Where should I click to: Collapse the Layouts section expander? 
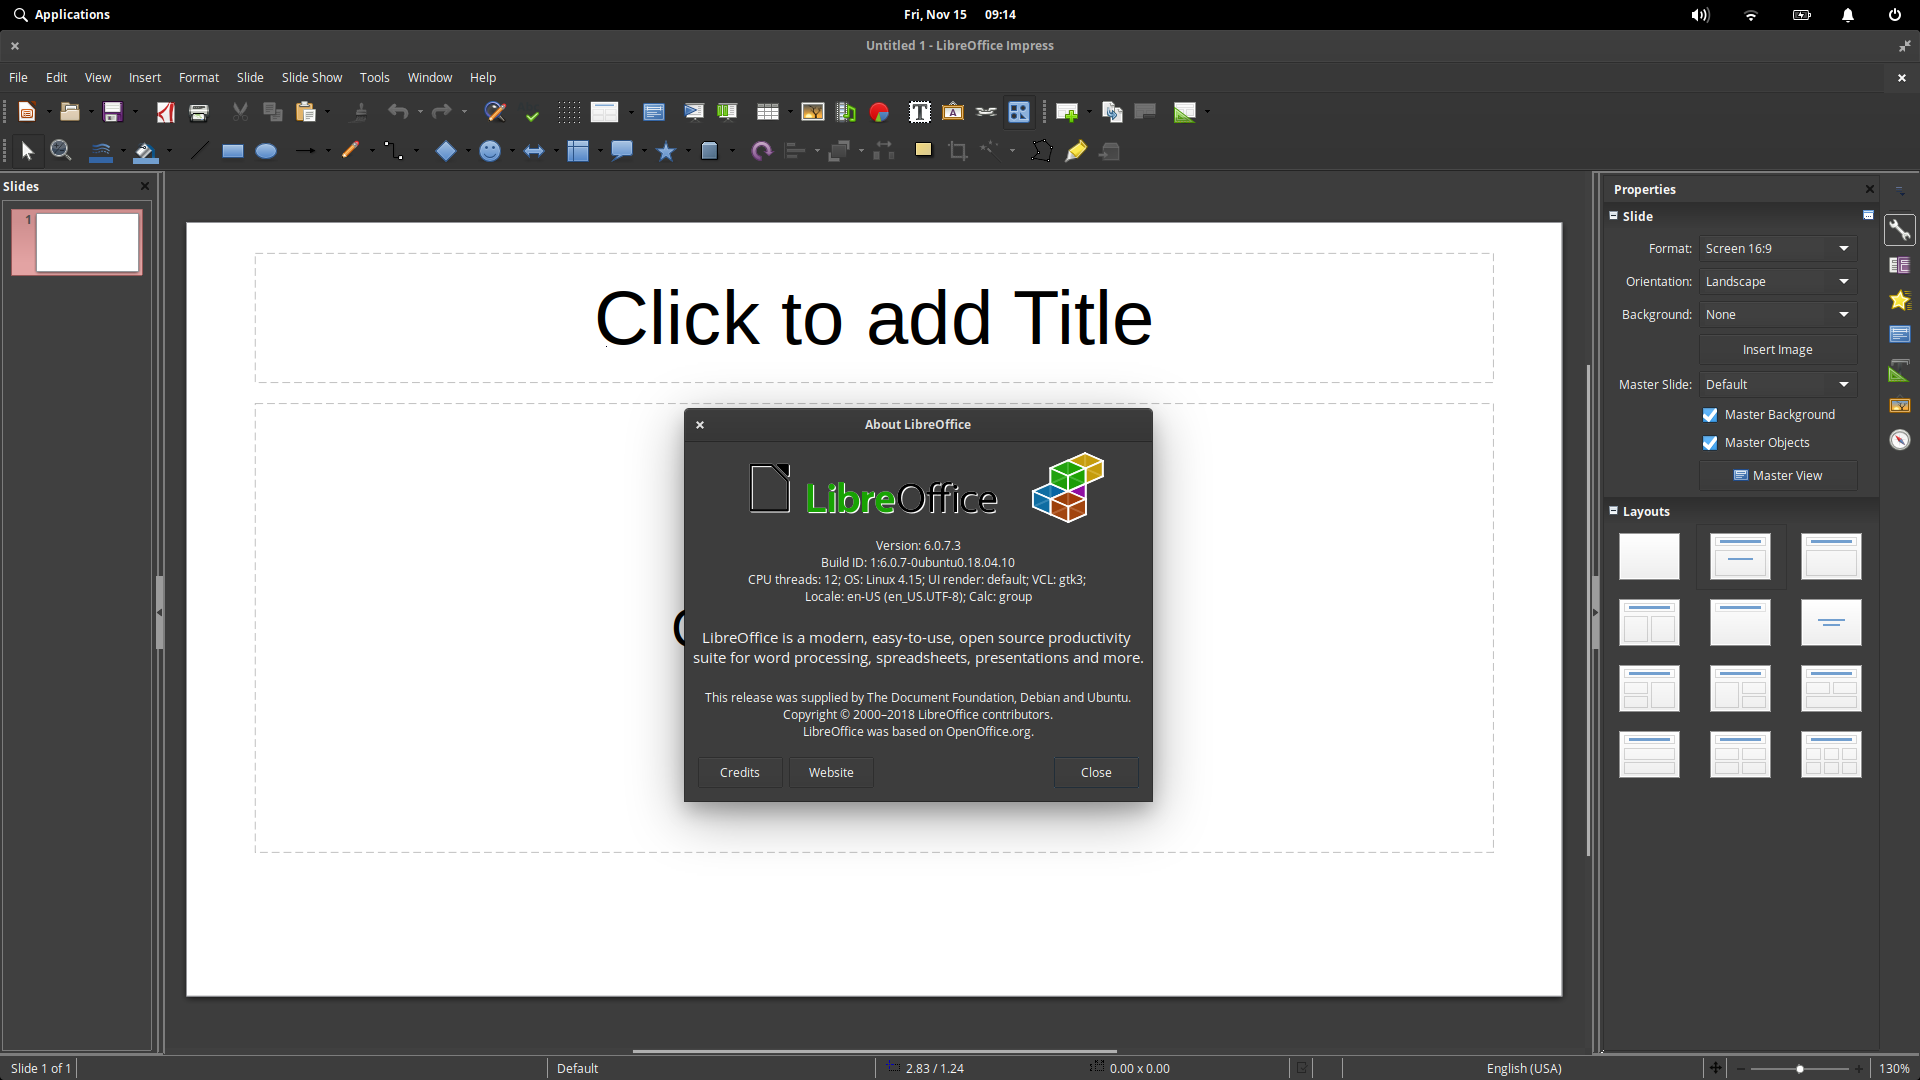tap(1613, 511)
